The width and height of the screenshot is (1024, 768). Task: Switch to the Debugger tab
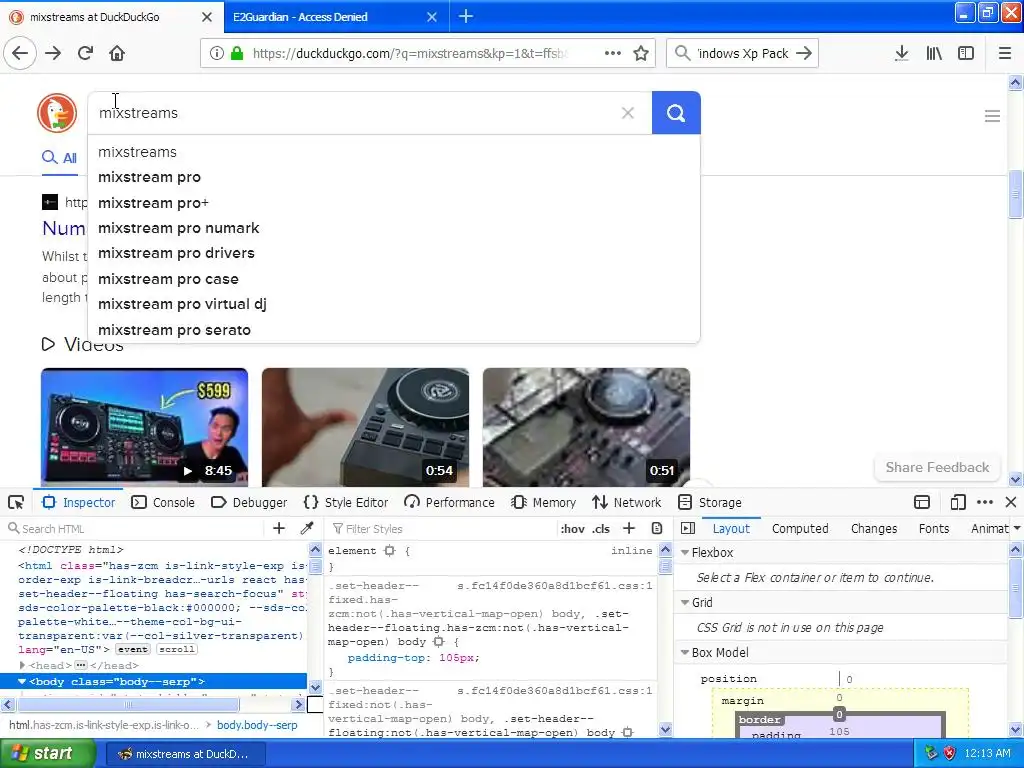pos(249,502)
